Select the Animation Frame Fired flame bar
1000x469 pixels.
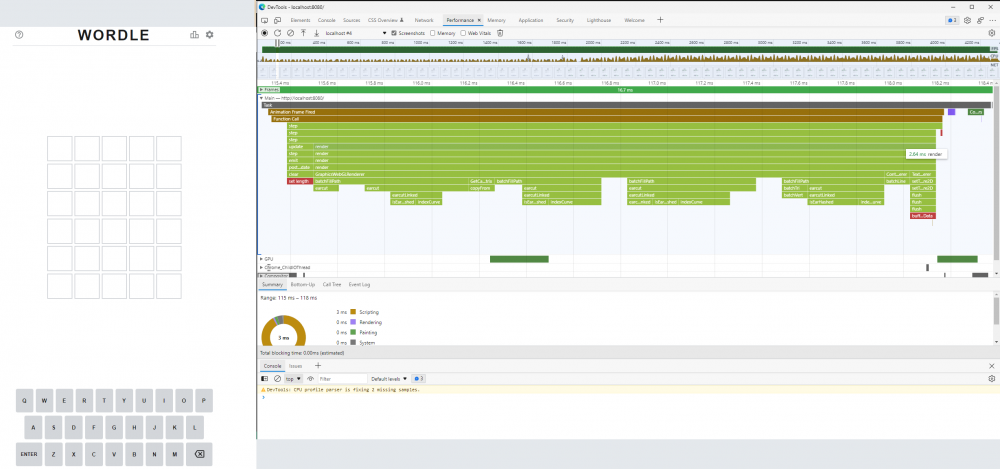pyautogui.click(x=605, y=112)
